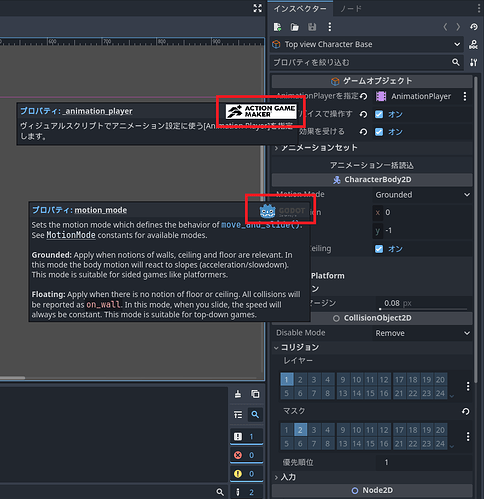The image size is (484, 499).
Task: Follow the MotionMode link in the tooltip
Action: point(71,235)
